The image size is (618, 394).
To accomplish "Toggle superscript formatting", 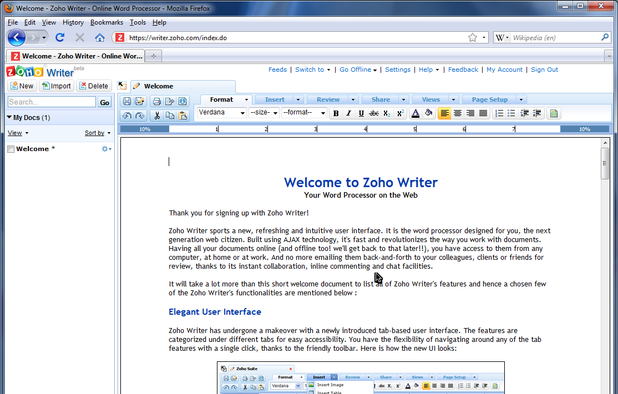I will [x=400, y=113].
